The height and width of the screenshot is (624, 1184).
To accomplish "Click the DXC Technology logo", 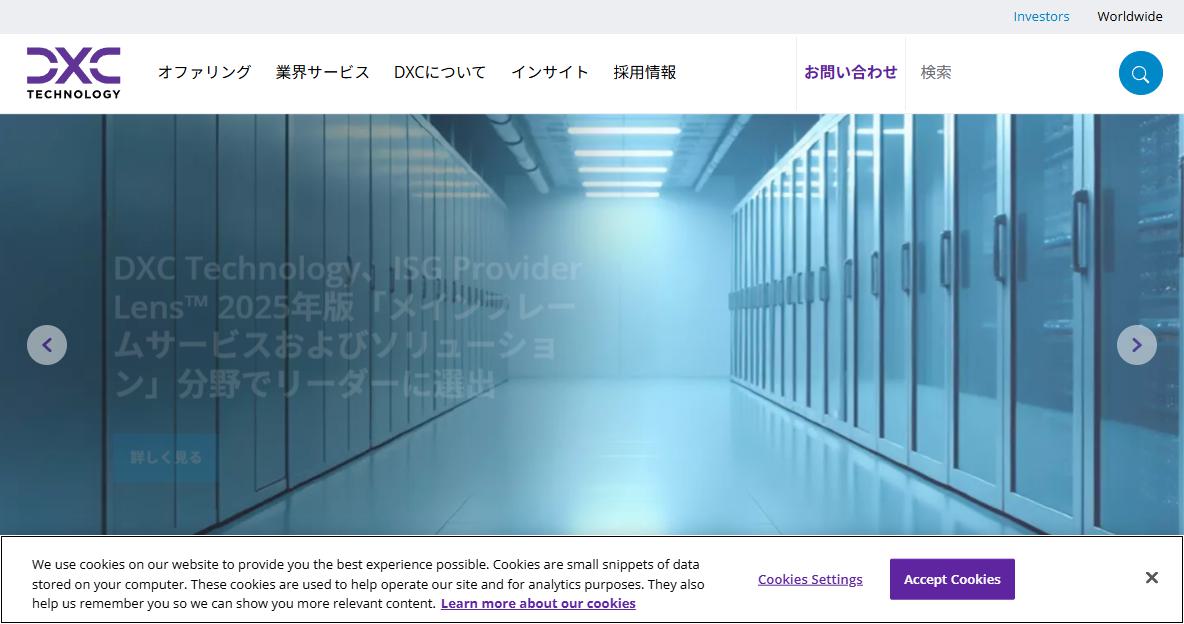I will (73, 73).
